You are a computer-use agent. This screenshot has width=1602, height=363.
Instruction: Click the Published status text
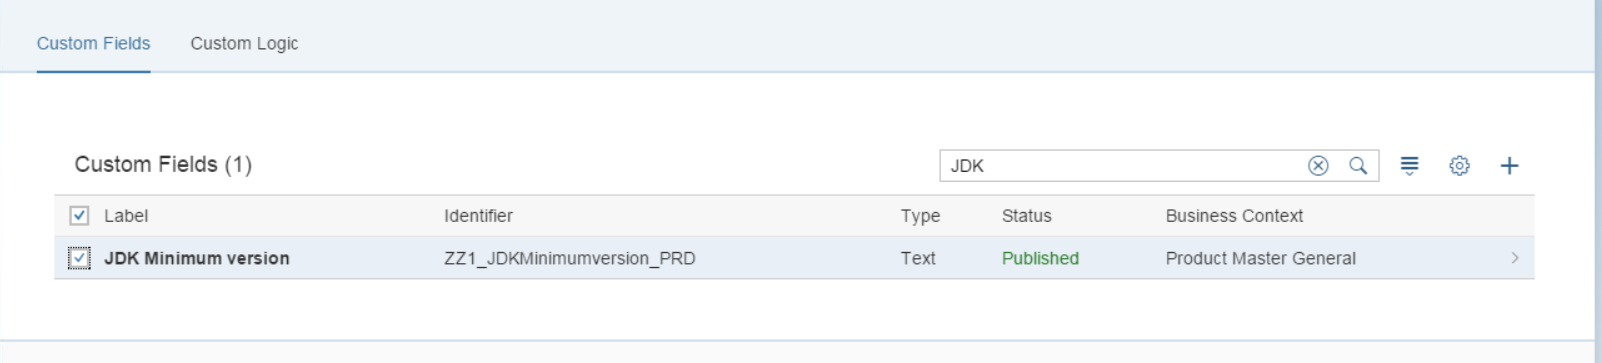(x=1040, y=258)
